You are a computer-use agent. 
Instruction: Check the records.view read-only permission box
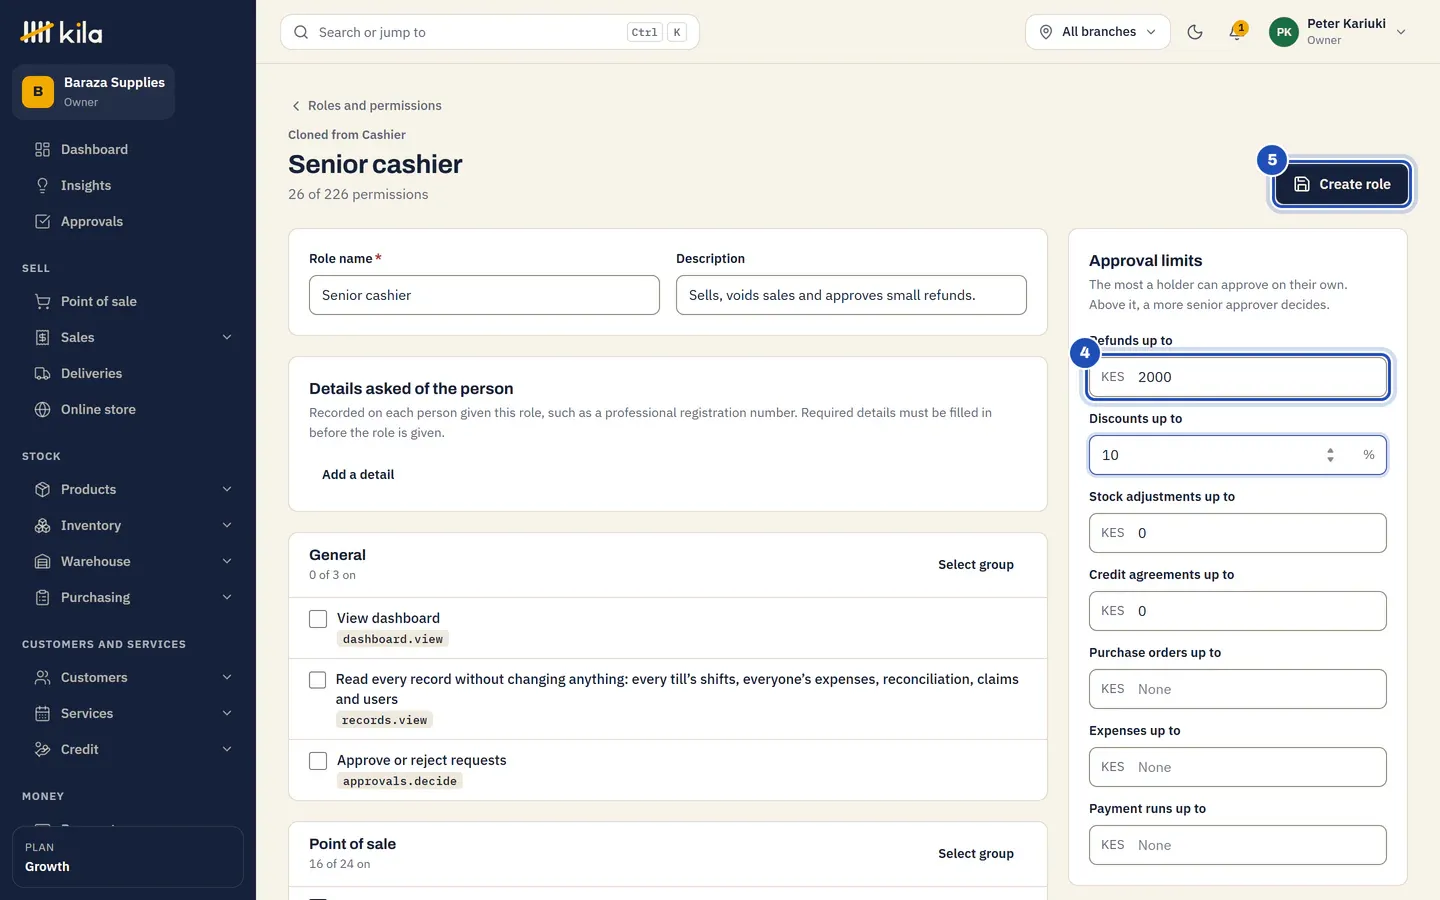coord(318,680)
